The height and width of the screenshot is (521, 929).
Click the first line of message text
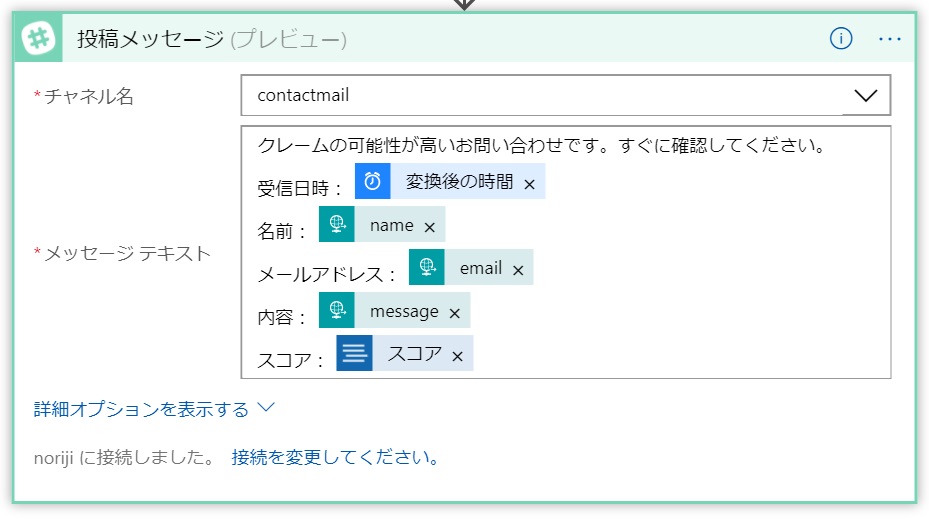(x=540, y=146)
